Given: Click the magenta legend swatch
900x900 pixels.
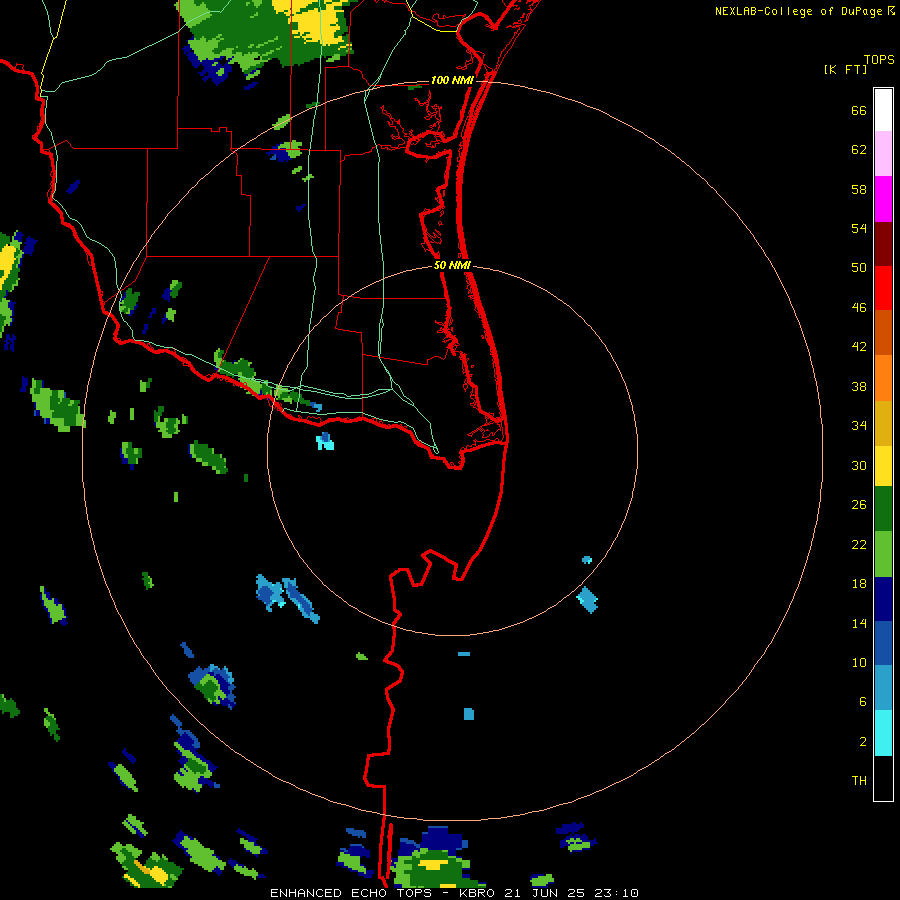Looking at the screenshot, I should (x=883, y=199).
